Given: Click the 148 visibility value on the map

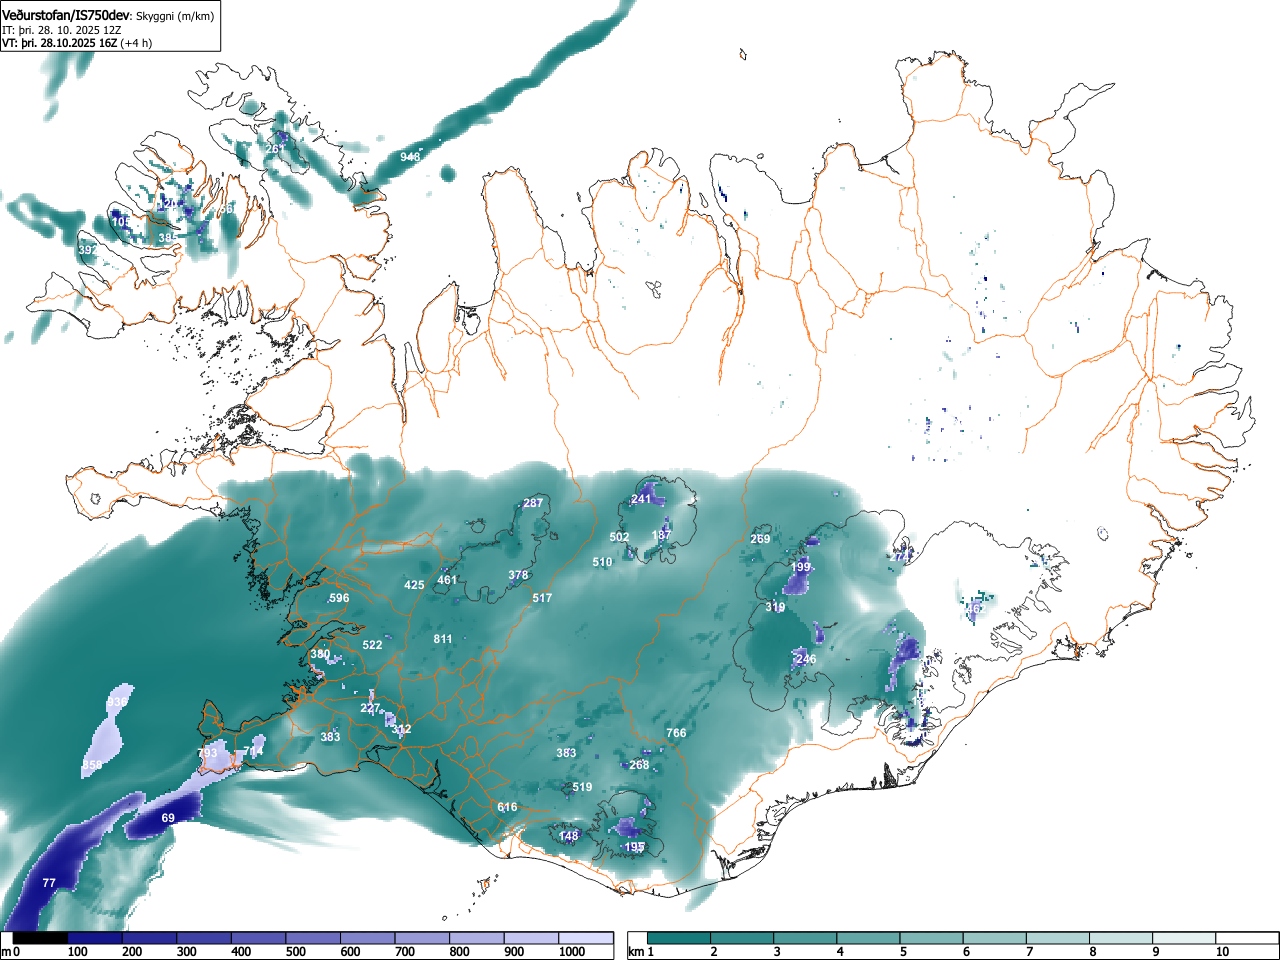Looking at the screenshot, I should 568,836.
